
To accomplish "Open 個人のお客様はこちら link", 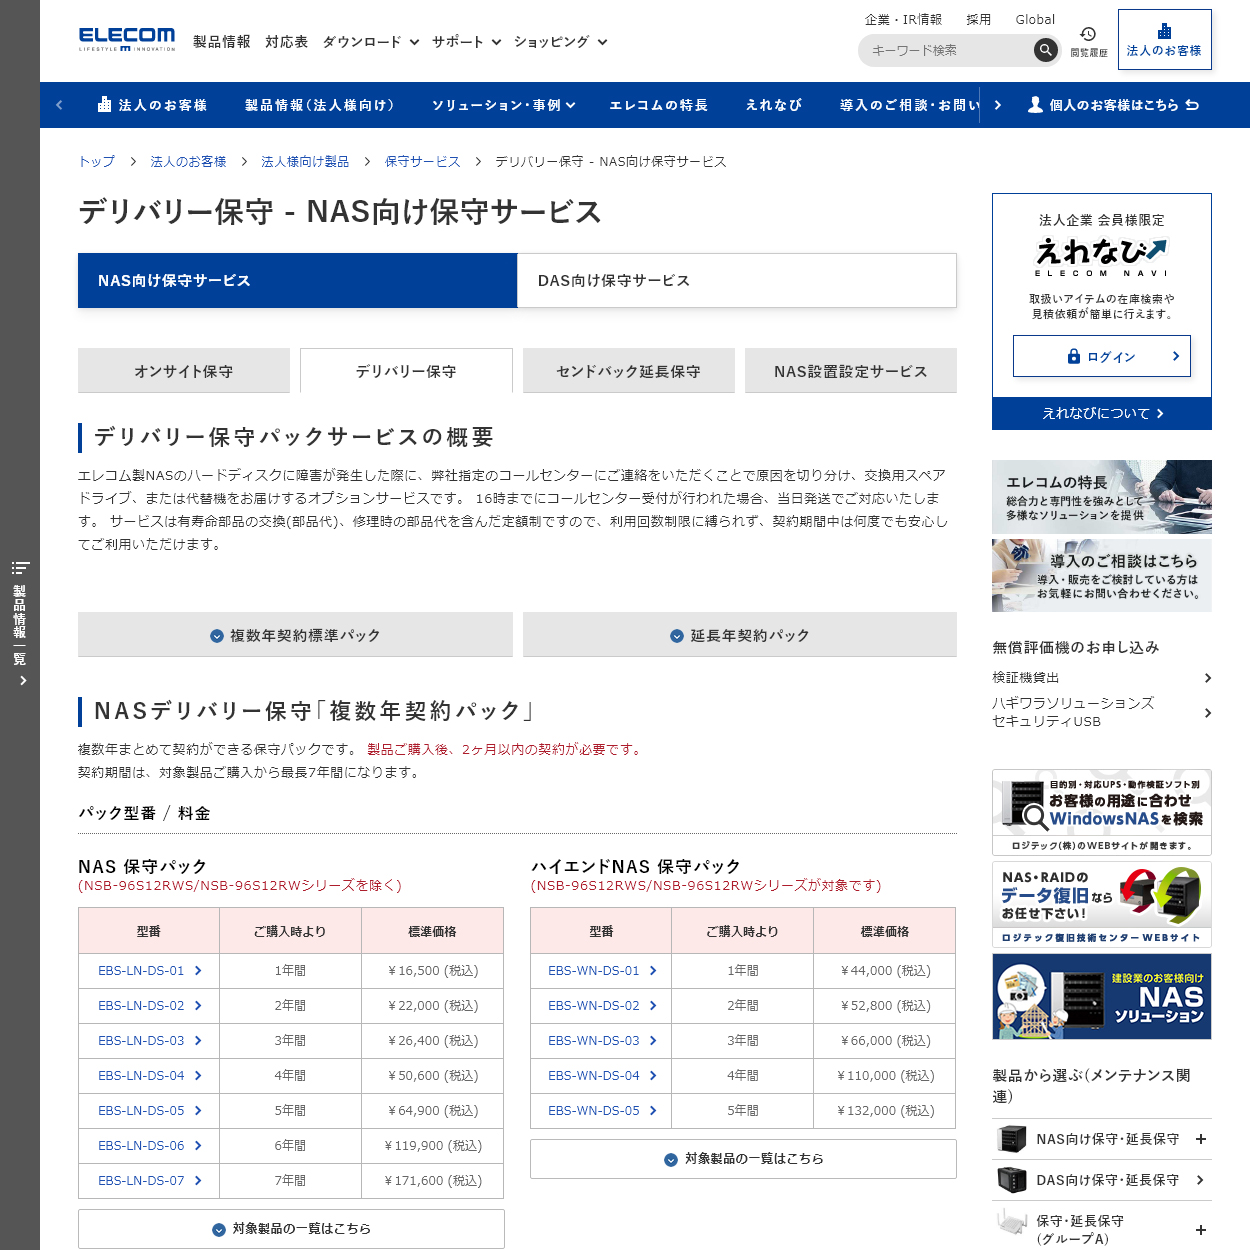I will click(x=1113, y=105).
